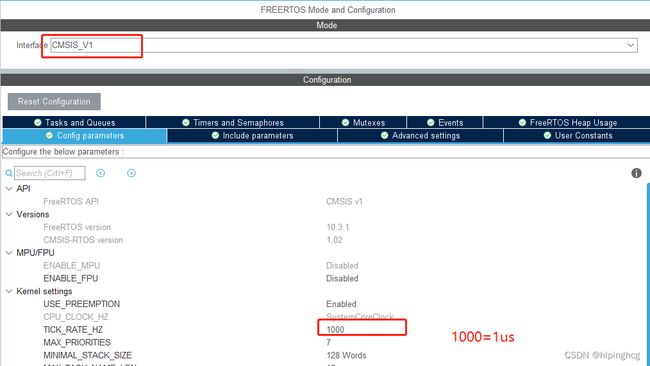The width and height of the screenshot is (650, 366).
Task: Select the Config parameters tab
Action: (x=85, y=136)
